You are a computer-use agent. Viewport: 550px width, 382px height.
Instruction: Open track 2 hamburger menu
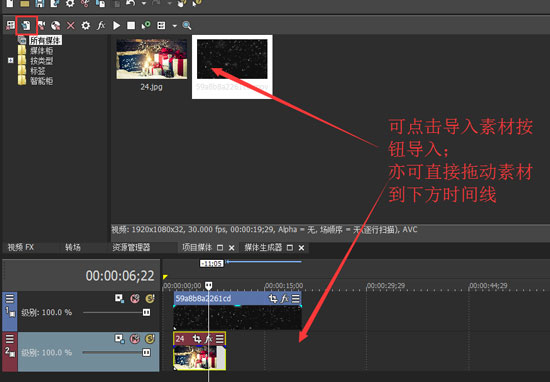click(9, 339)
